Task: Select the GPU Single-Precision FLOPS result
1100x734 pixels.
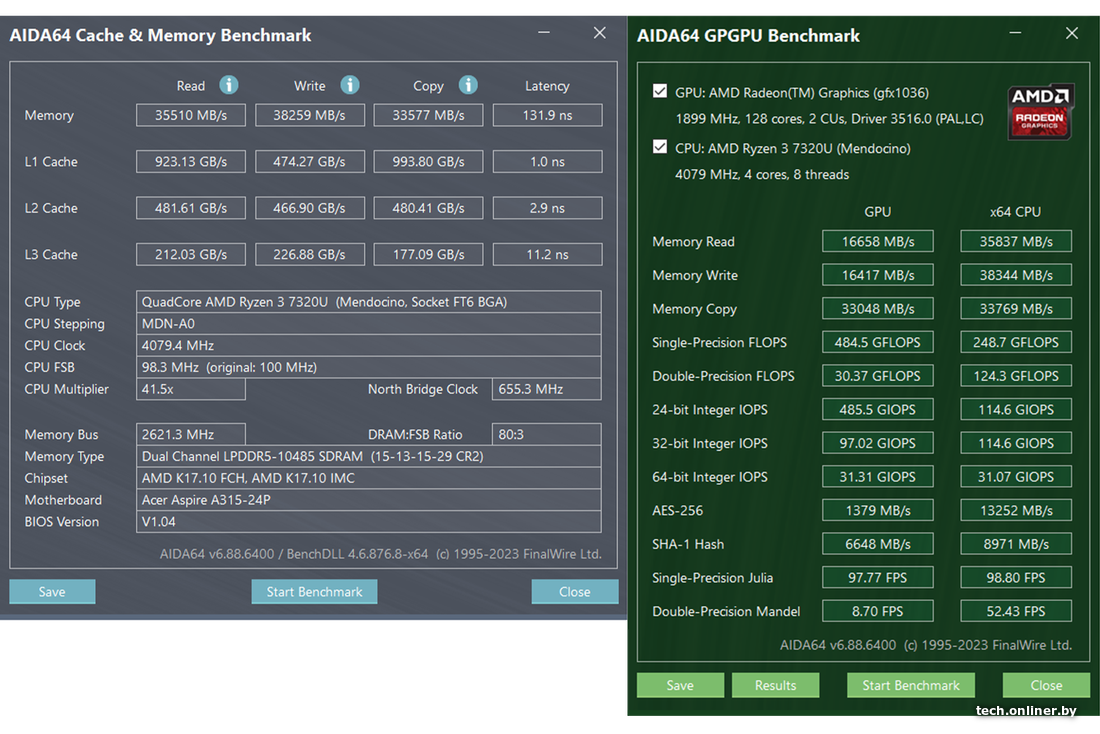Action: [877, 342]
